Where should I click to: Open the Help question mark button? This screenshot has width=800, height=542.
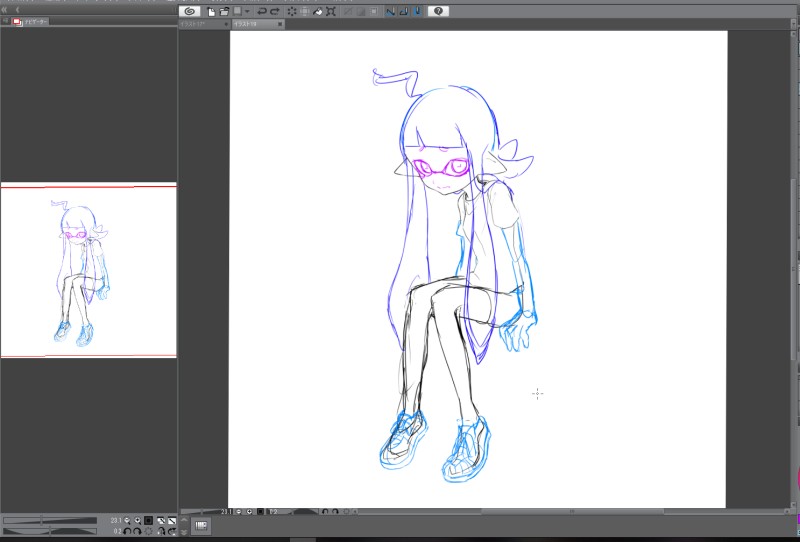point(438,11)
